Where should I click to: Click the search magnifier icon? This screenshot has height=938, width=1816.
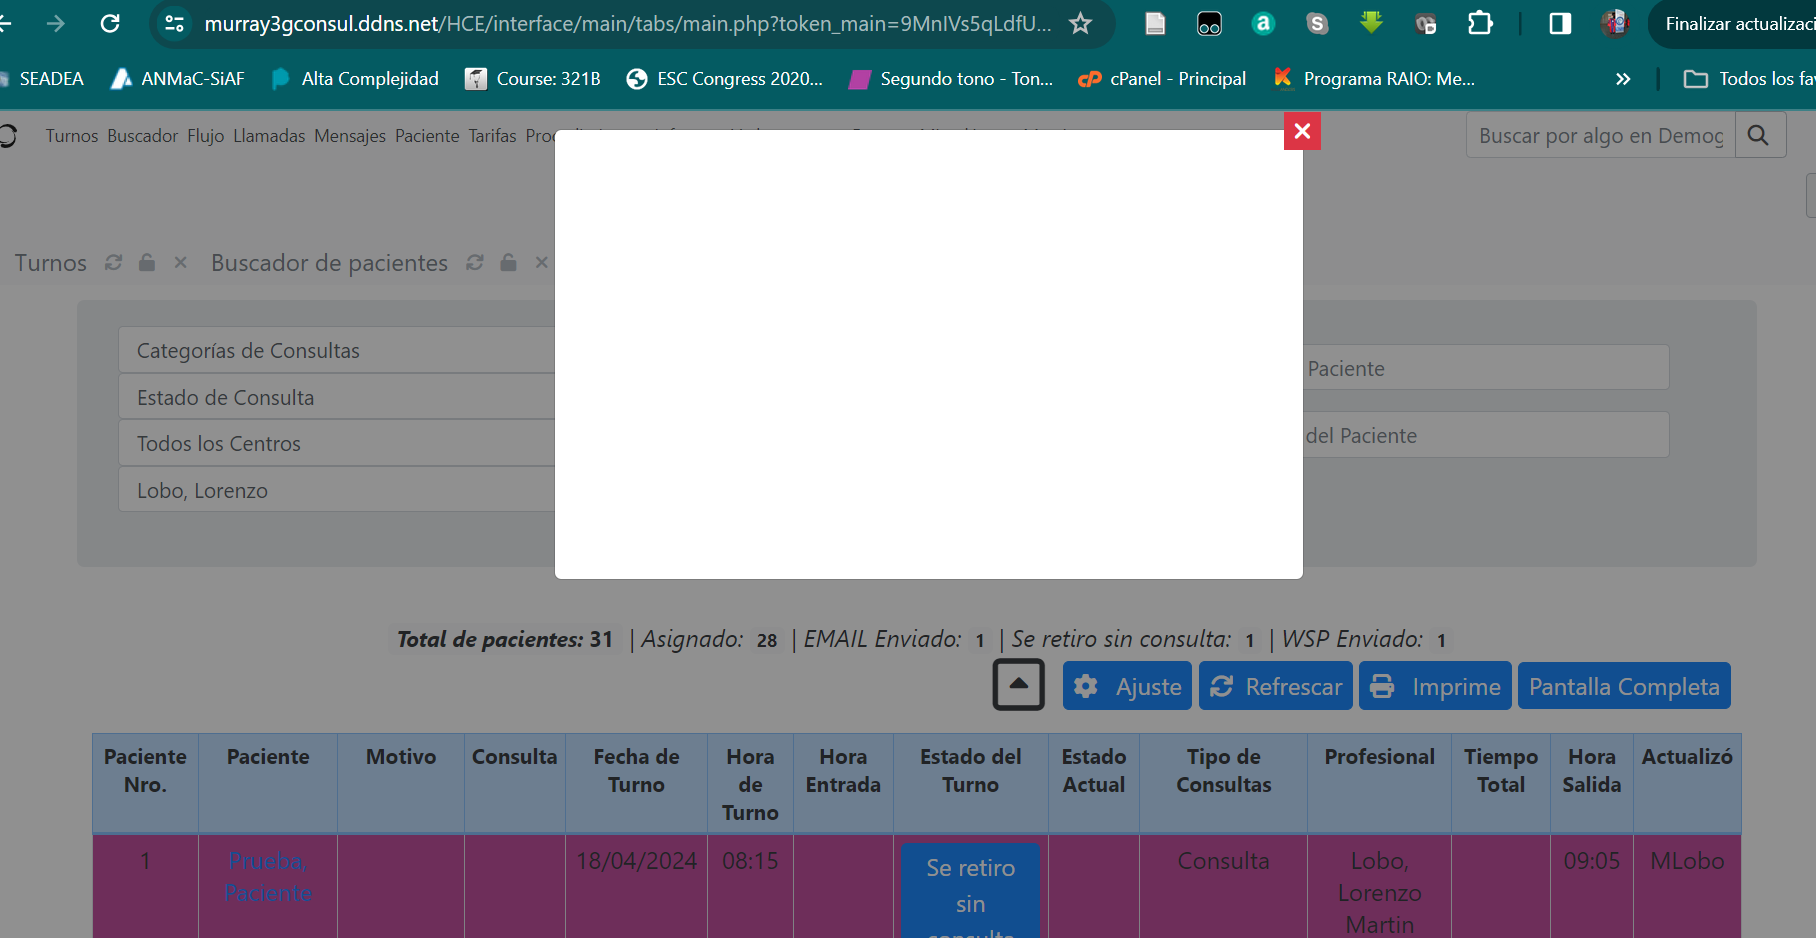click(x=1759, y=135)
